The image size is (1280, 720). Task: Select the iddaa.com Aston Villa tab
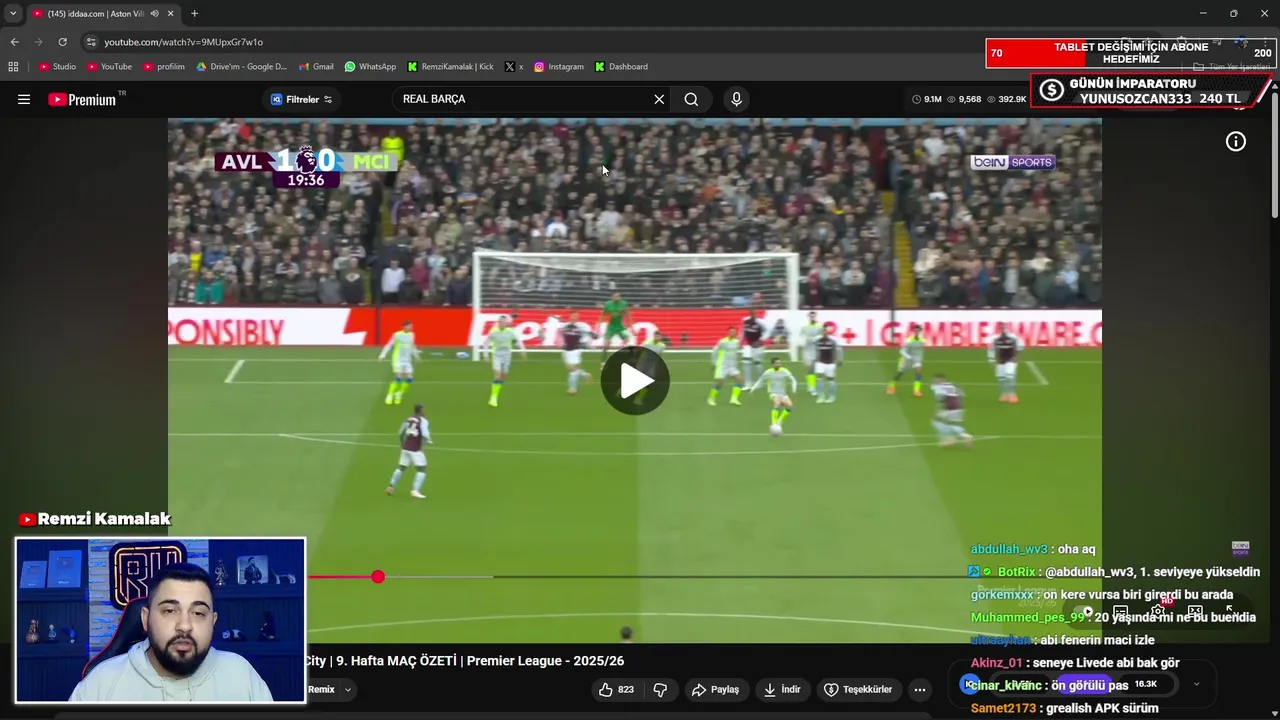click(102, 13)
